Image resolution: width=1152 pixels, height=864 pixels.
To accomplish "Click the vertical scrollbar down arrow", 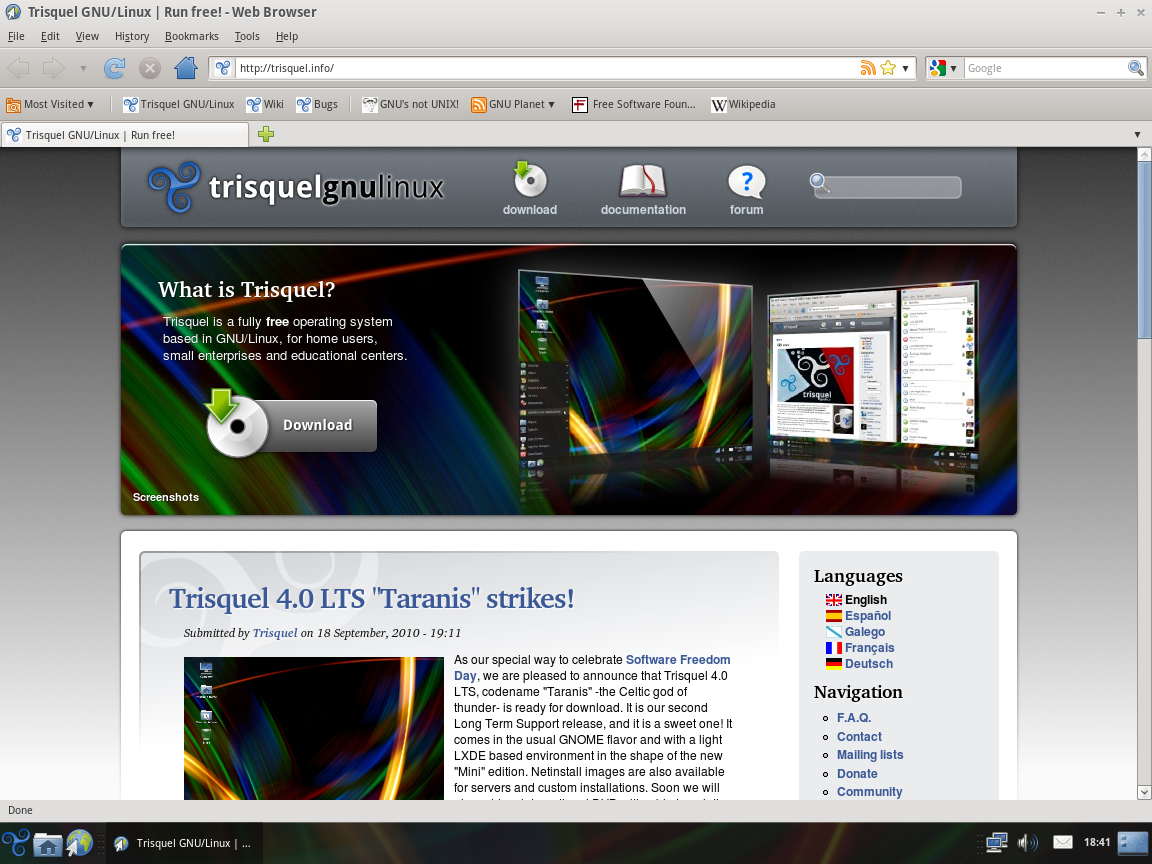I will (x=1144, y=792).
